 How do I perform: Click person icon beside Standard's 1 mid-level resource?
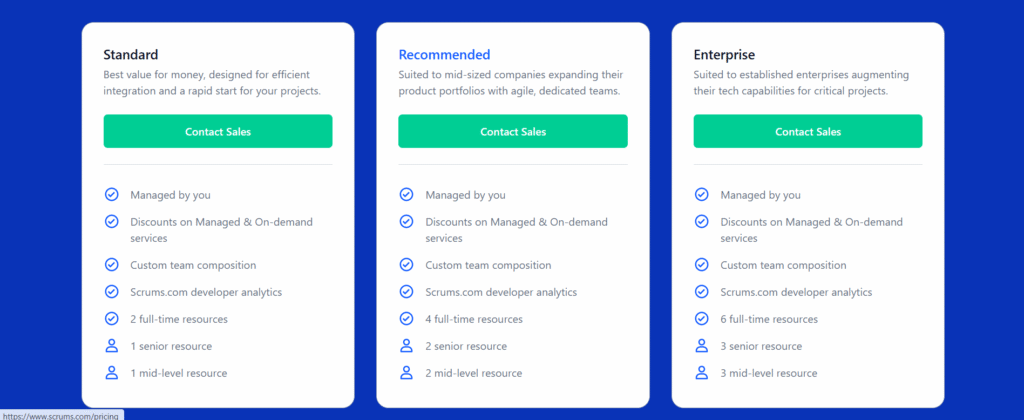[111, 373]
